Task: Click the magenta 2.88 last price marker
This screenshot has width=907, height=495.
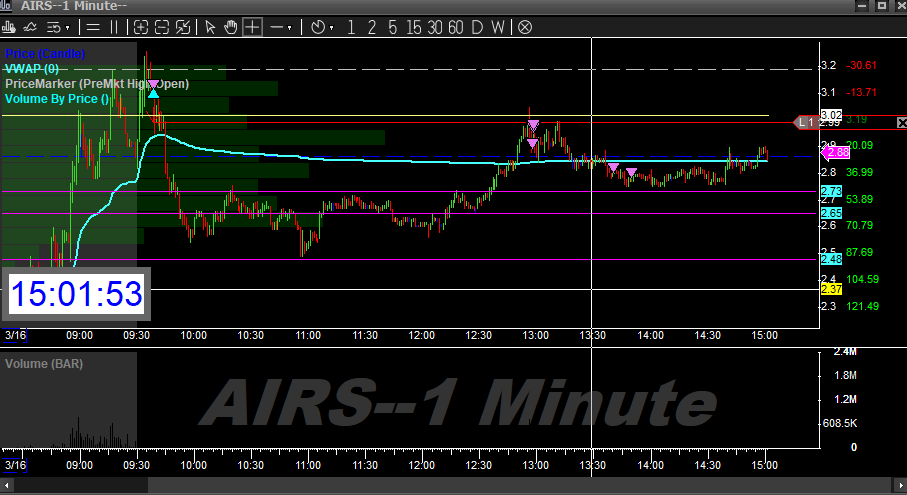Action: pos(835,153)
